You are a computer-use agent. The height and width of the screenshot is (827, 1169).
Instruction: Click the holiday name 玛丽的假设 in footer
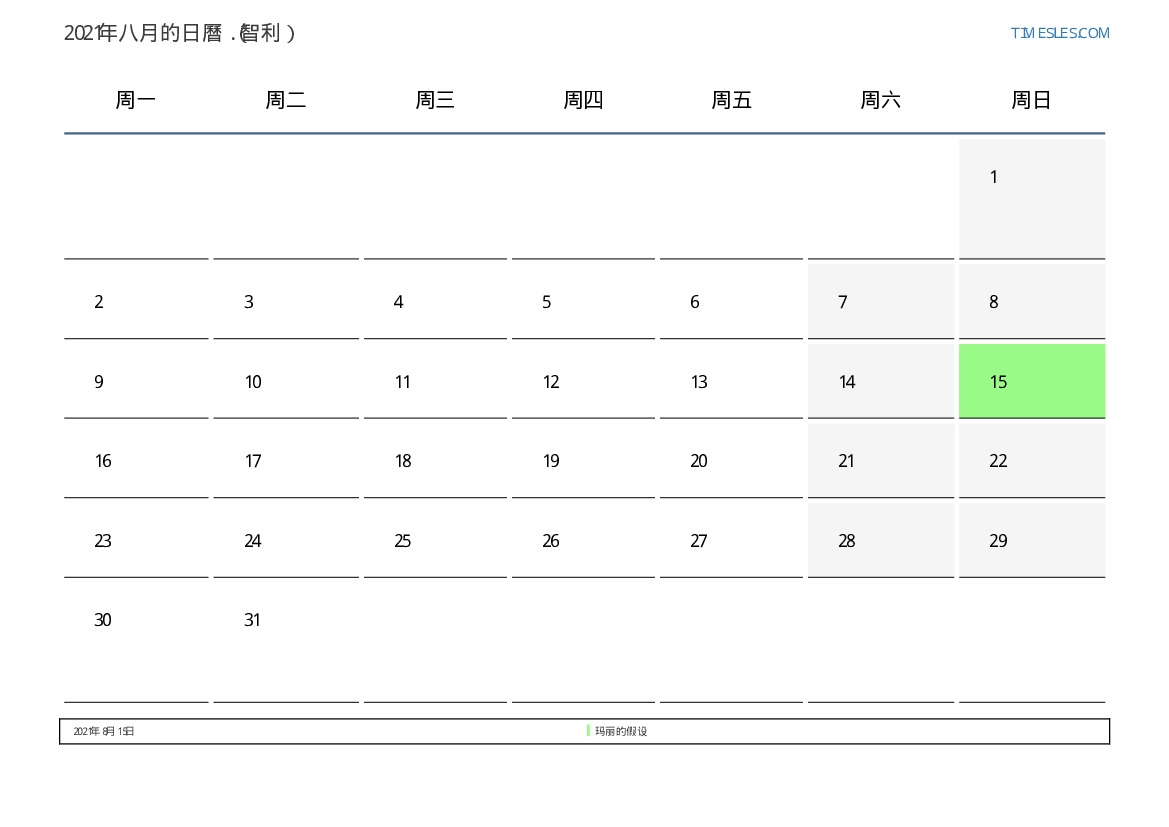[x=621, y=732]
